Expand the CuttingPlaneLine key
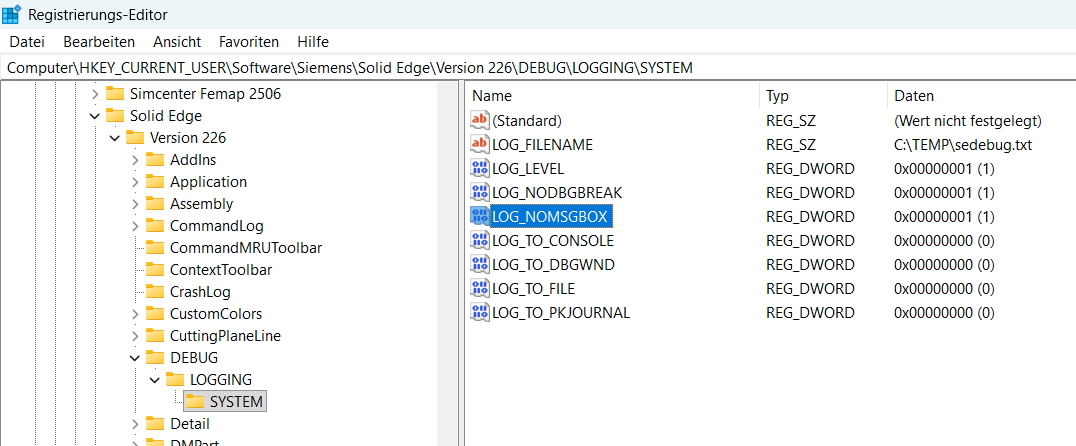 (x=135, y=336)
